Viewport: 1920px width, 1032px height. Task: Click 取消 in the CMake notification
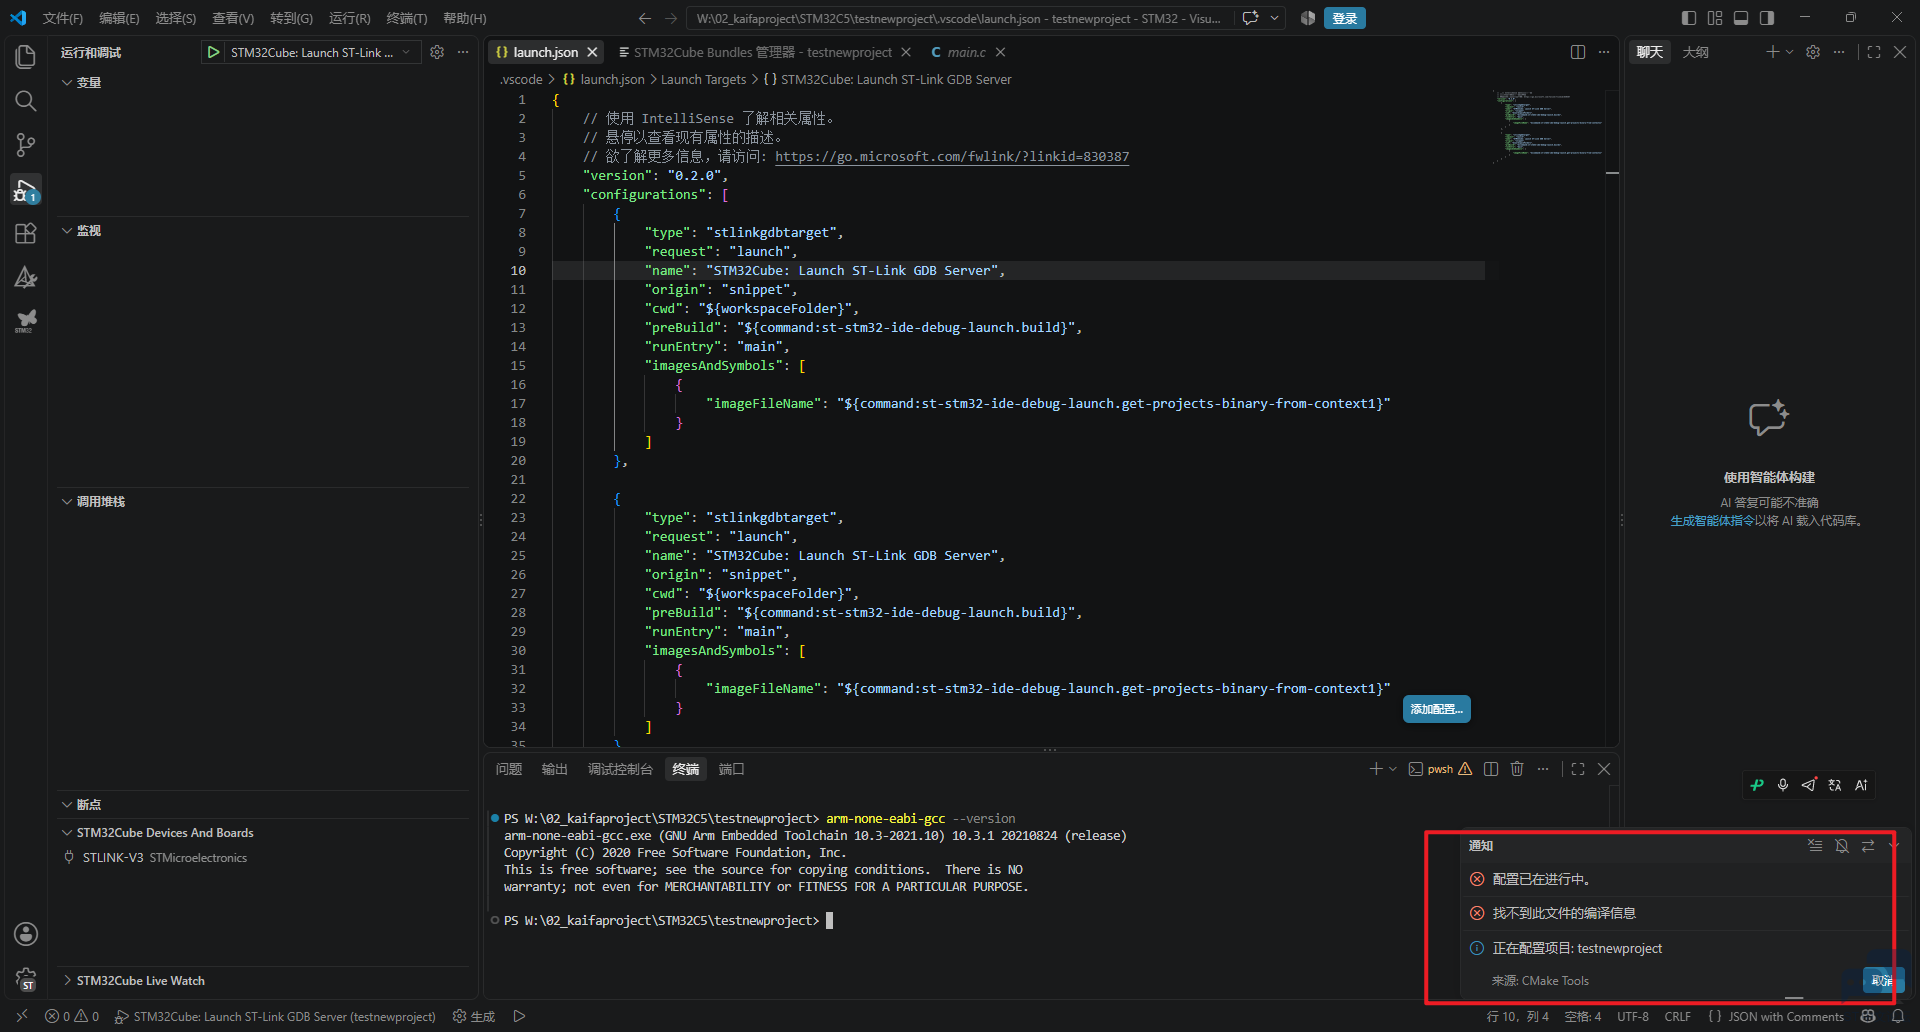point(1883,981)
